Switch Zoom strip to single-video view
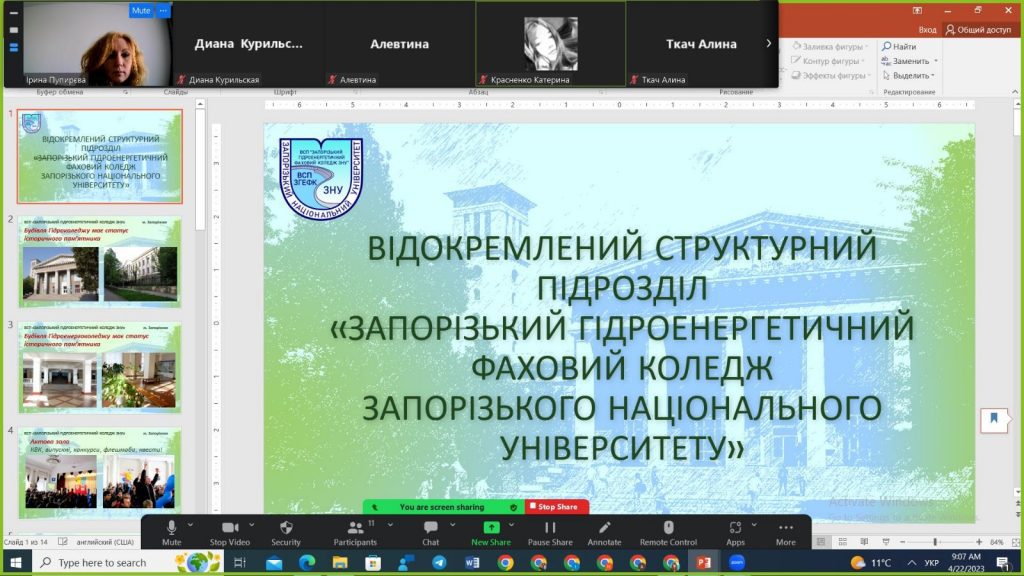The width and height of the screenshot is (1024, 576). coord(14,29)
